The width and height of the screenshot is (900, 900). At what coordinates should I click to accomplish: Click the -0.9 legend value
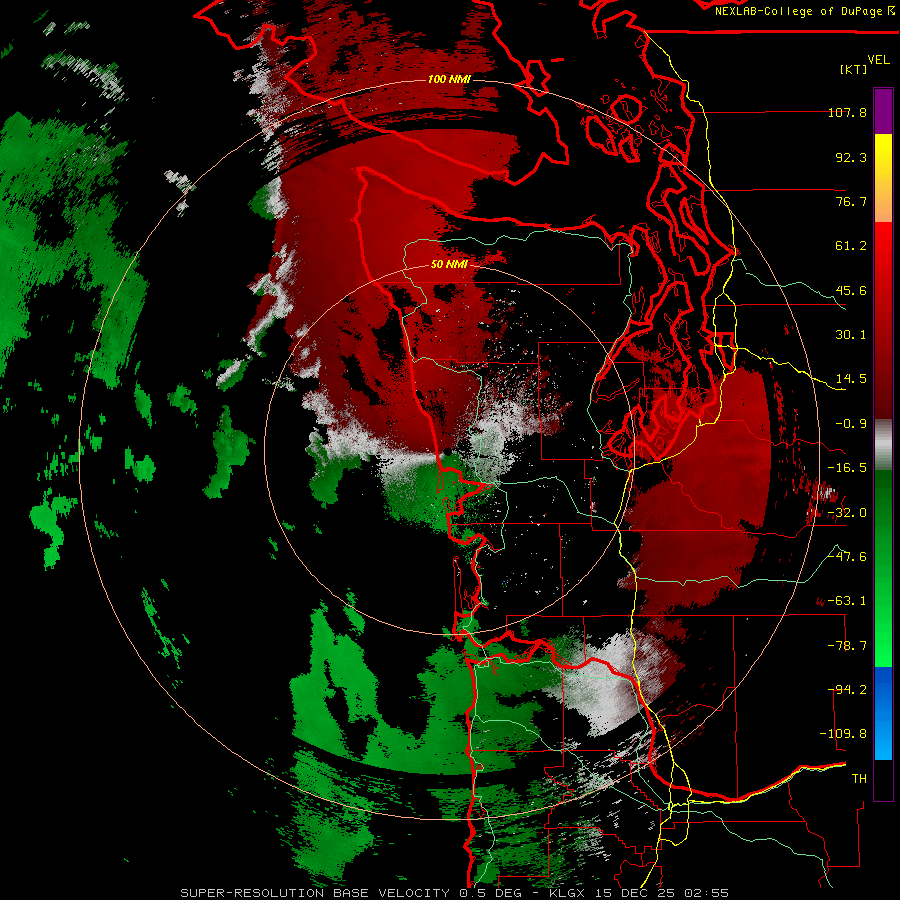pos(851,423)
